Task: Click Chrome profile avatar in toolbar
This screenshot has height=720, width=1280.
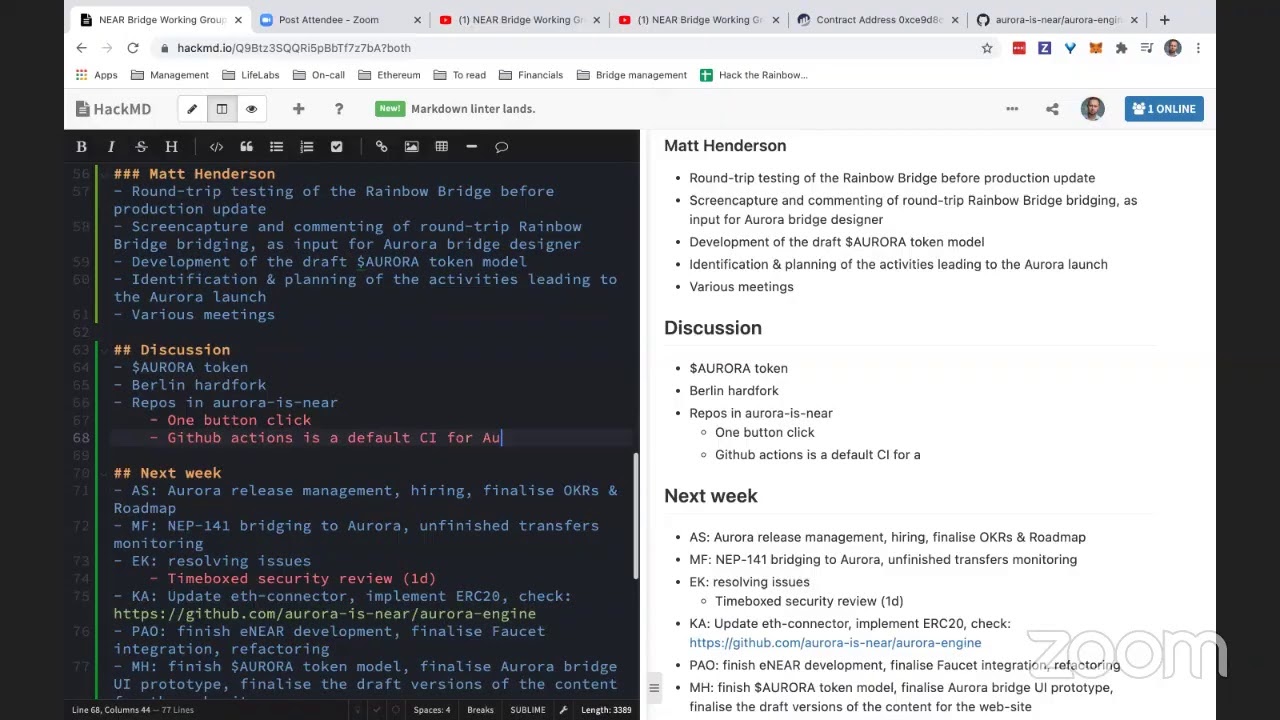Action: (x=1173, y=48)
